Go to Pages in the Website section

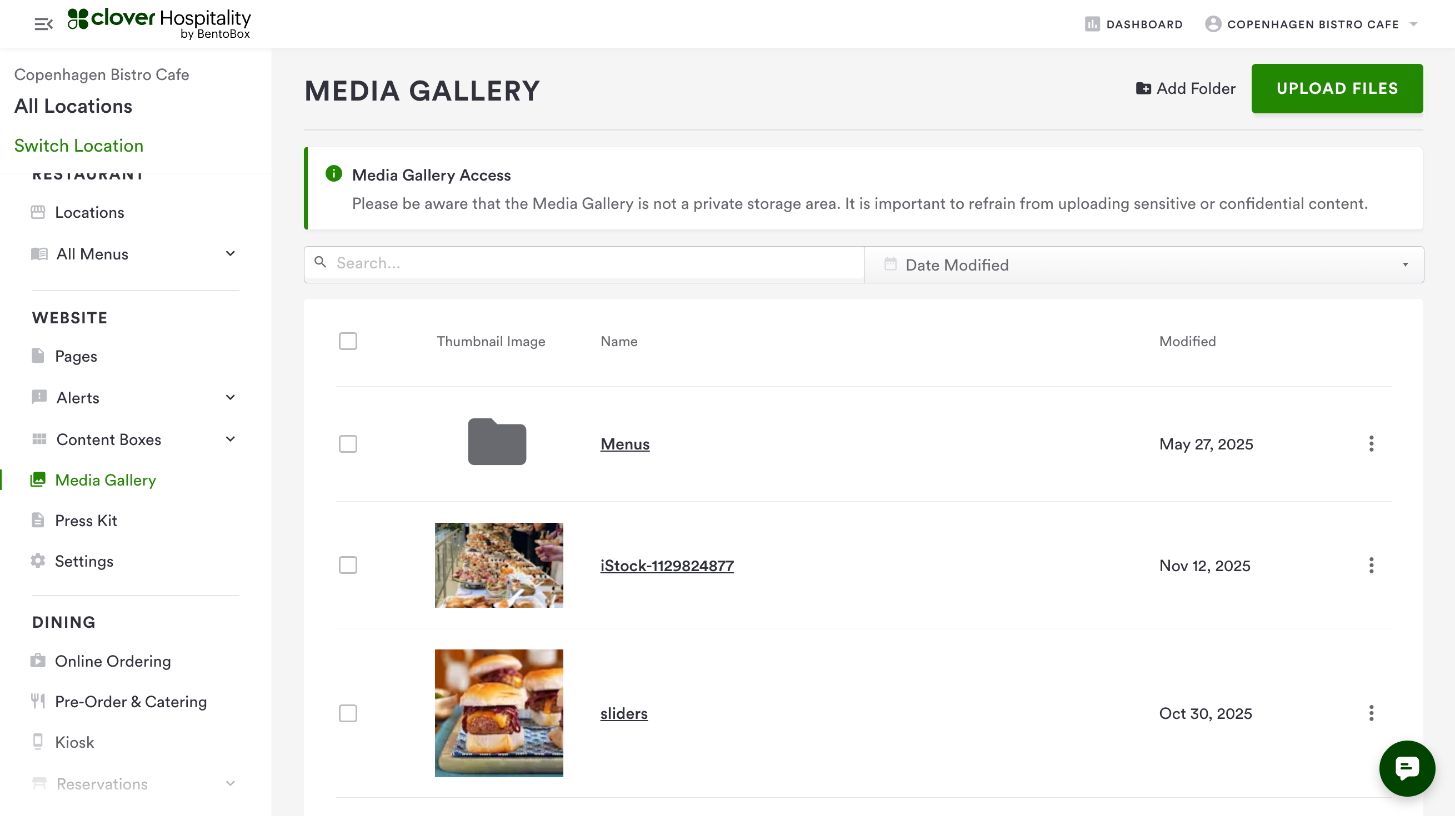(x=76, y=356)
